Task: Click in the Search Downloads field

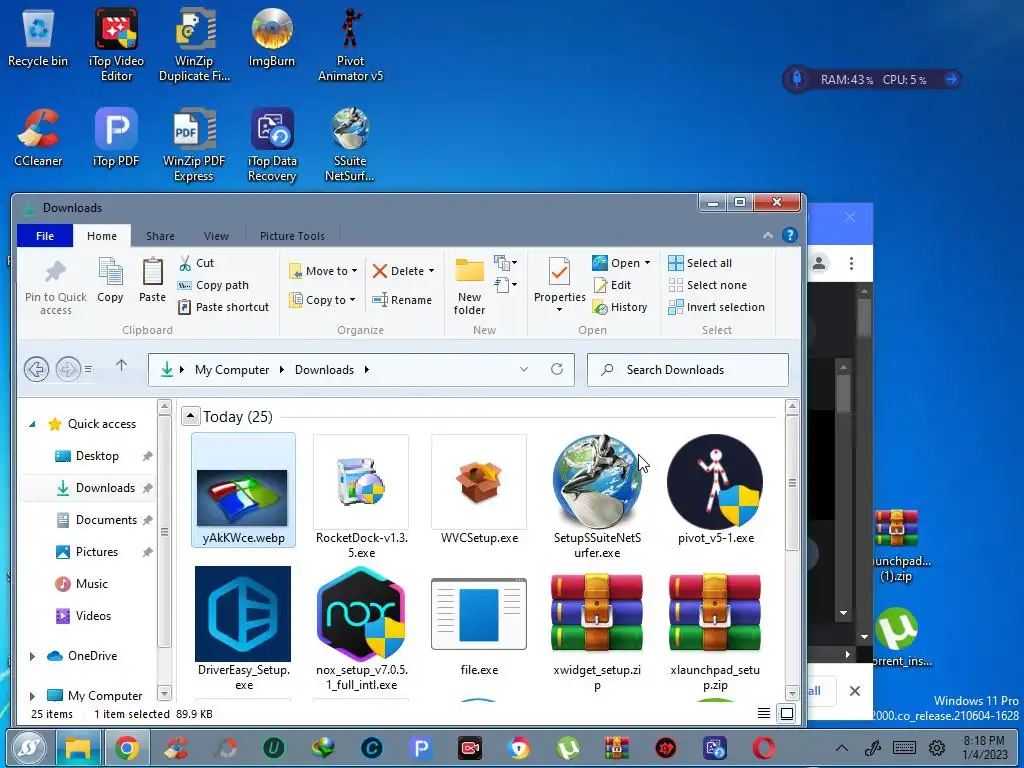Action: click(688, 370)
